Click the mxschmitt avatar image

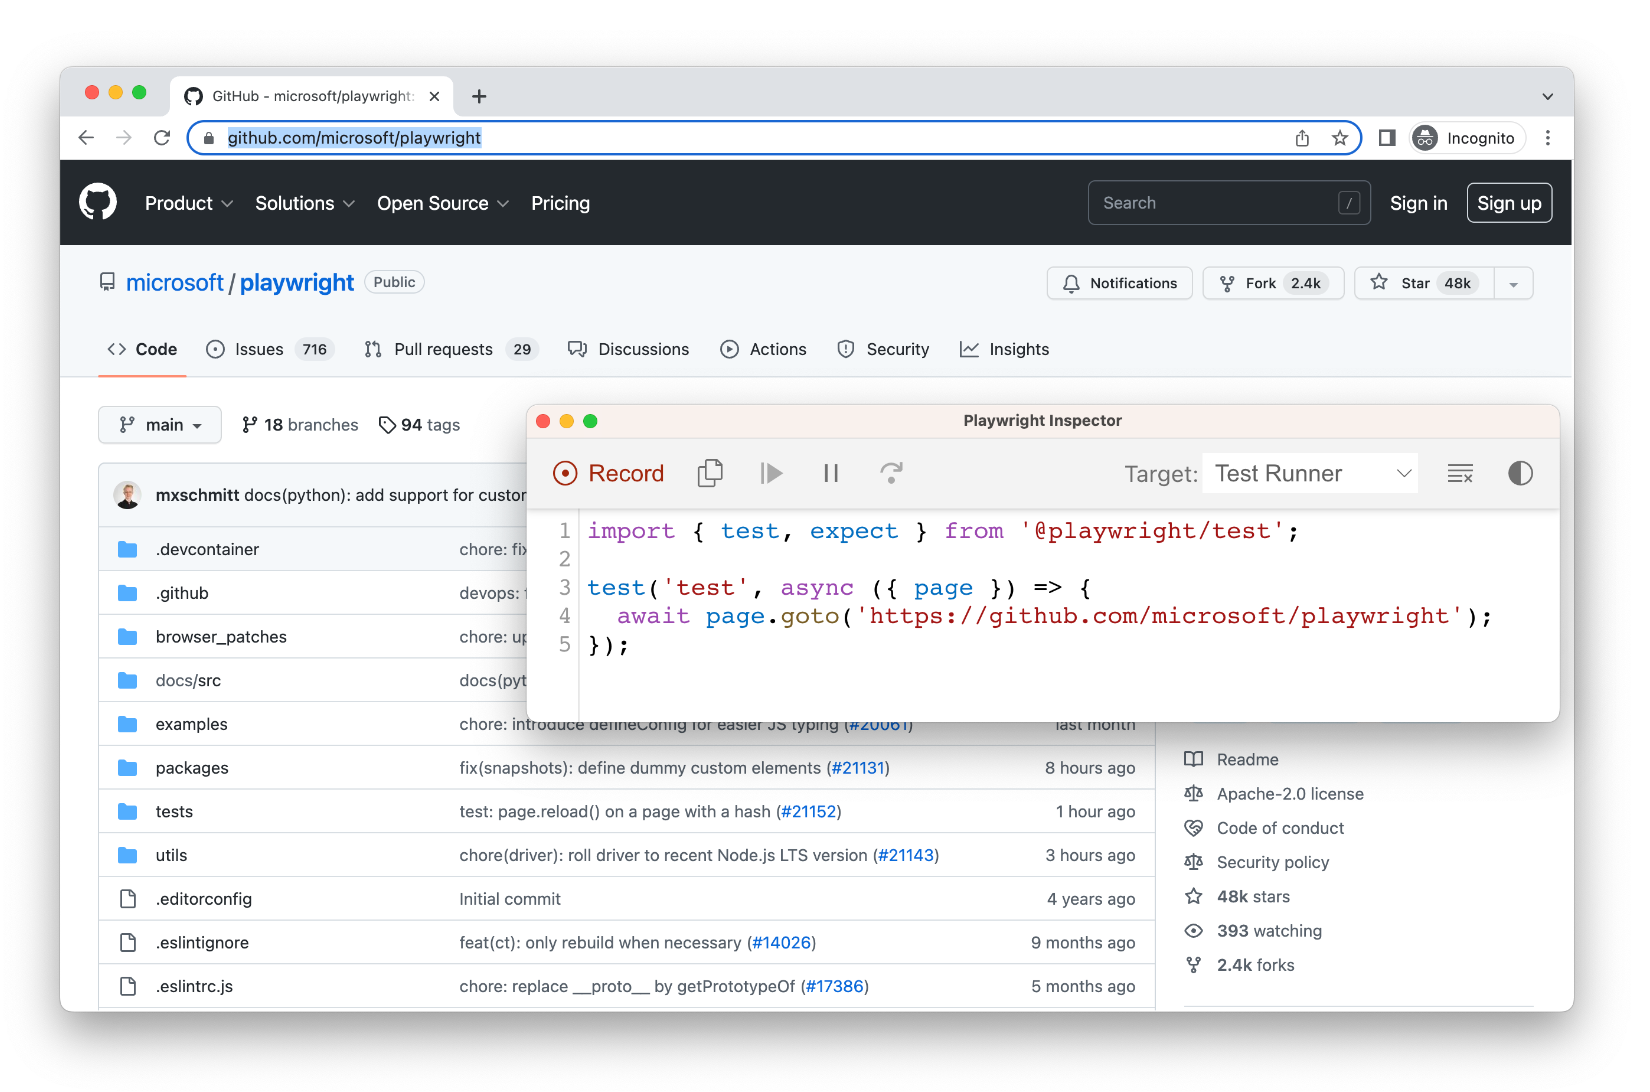(127, 495)
